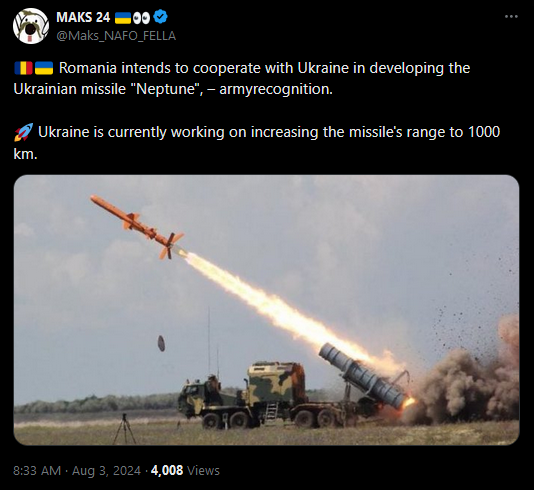534x490 pixels.
Task: Click the orange missile in the photo
Action: click(138, 226)
